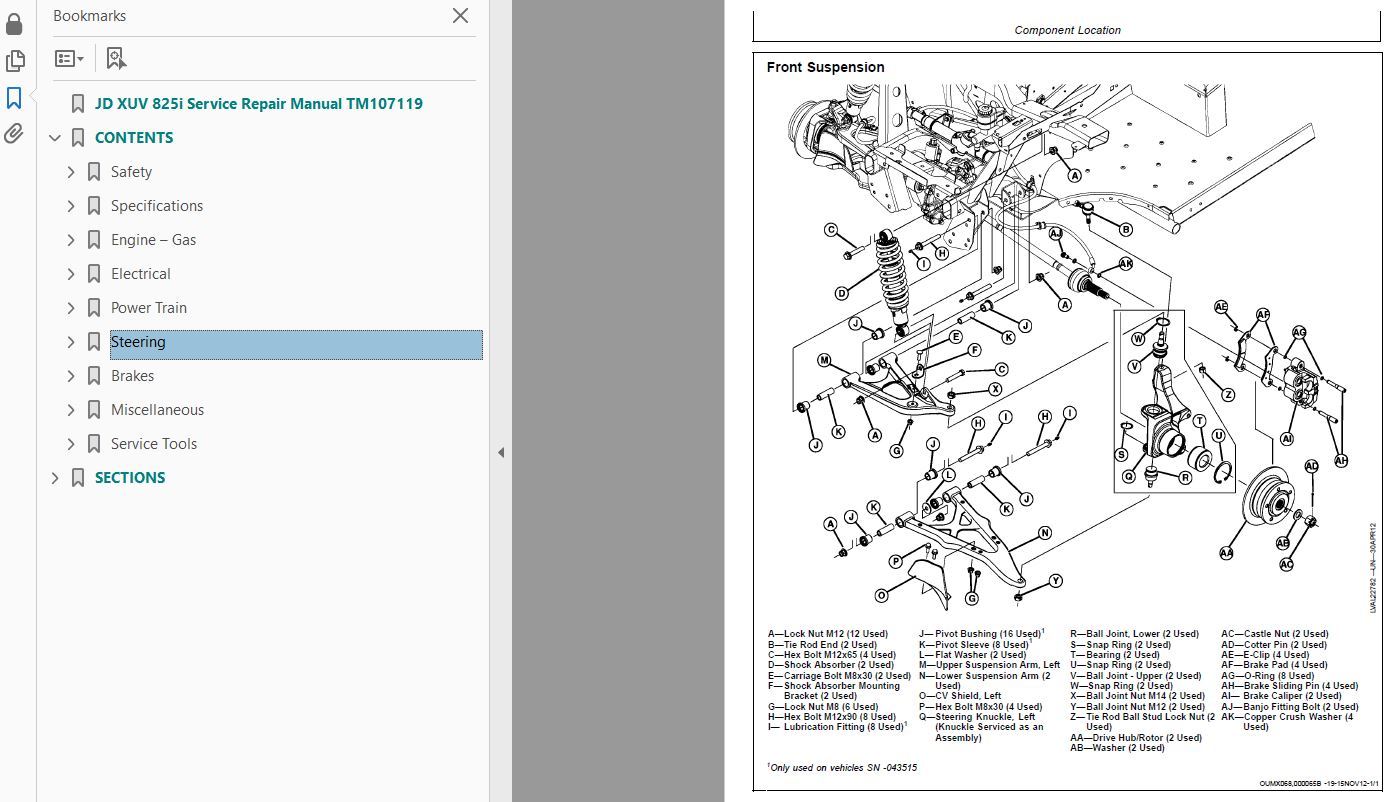The image size is (1399, 802).
Task: Click the Component Location caption text
Action: (x=1067, y=30)
